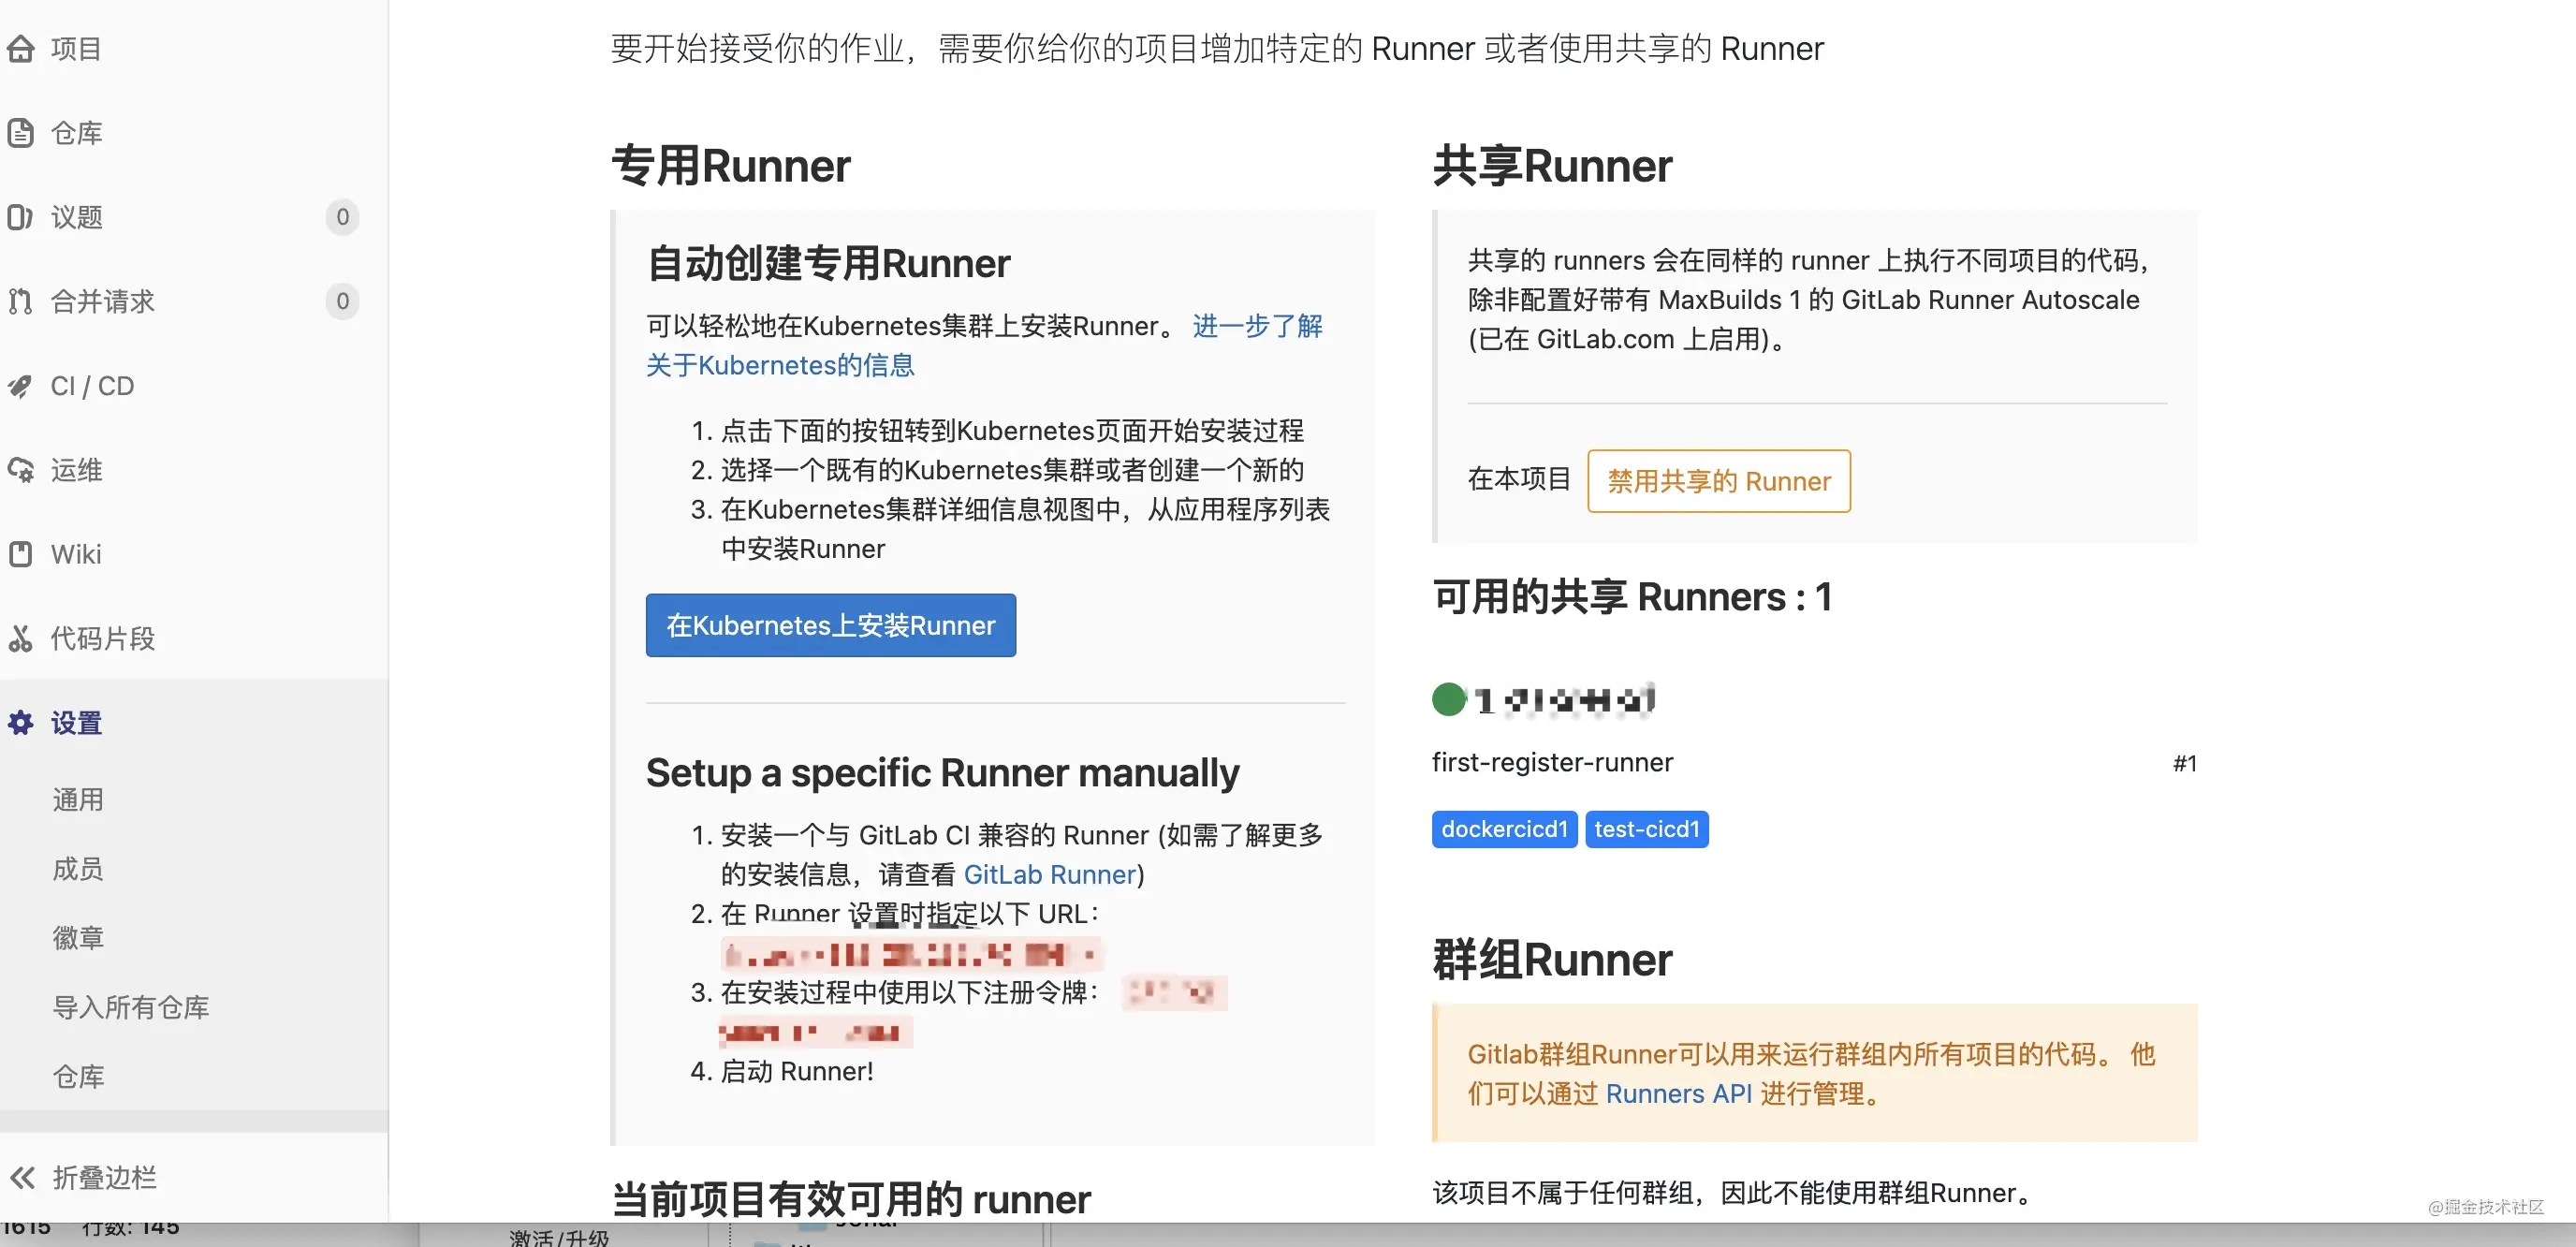
Task: Open the 通用 settings submenu item
Action: click(x=78, y=799)
